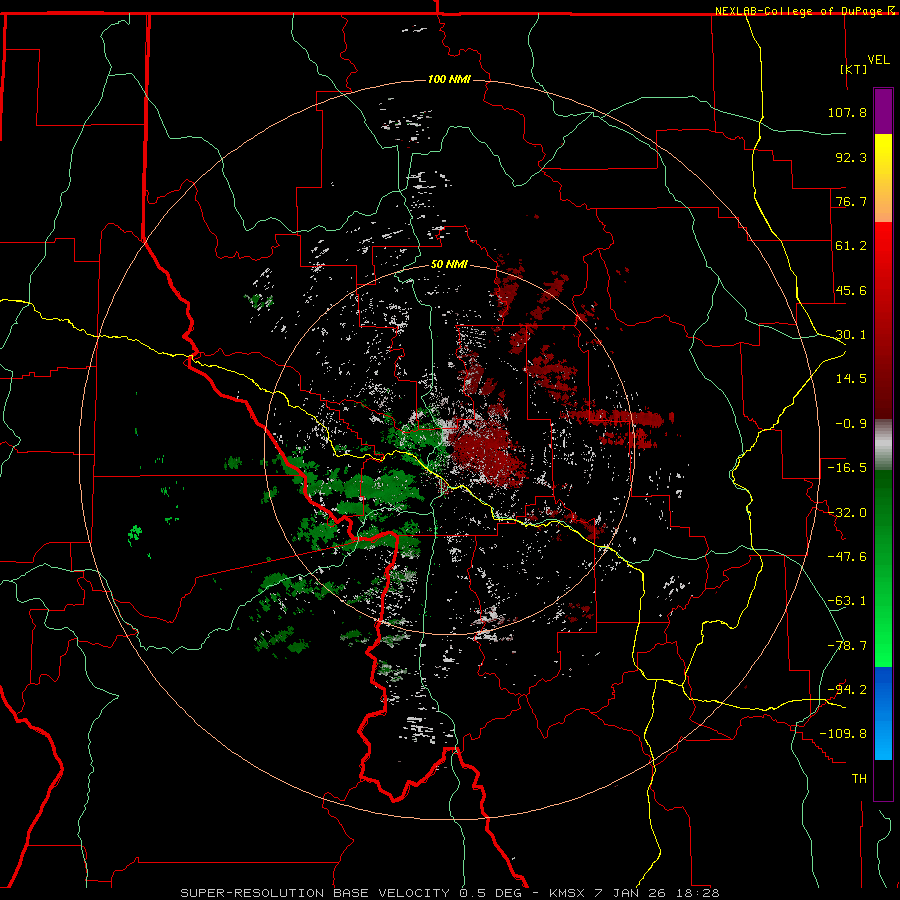Click the -32.0 scale value

pos(847,513)
